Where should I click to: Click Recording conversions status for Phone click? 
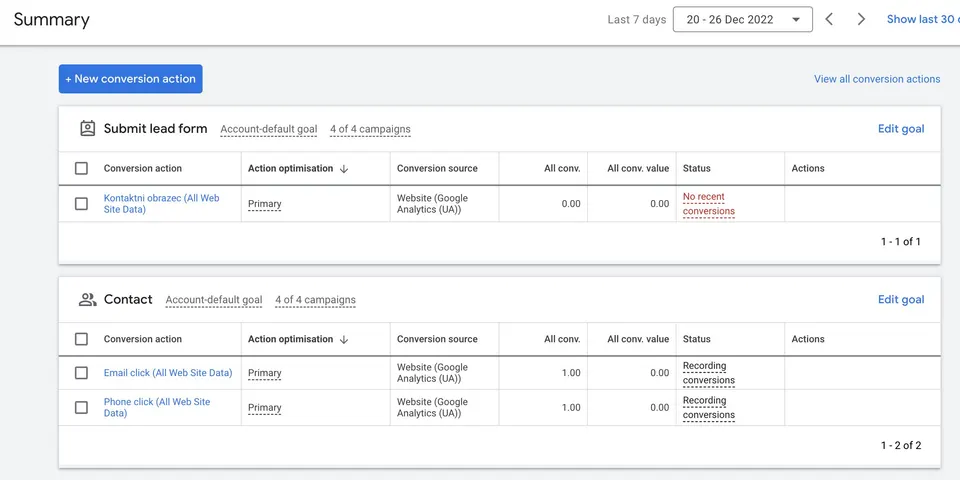coord(708,408)
